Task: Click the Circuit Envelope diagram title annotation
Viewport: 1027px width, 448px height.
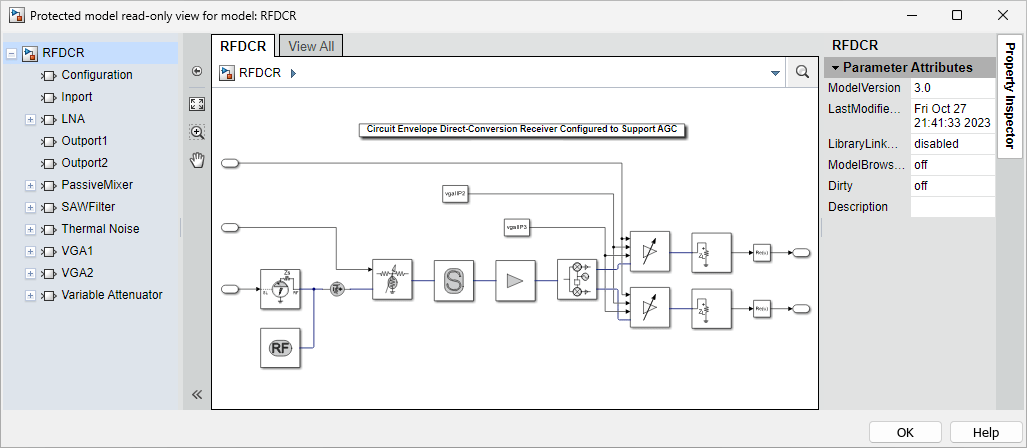Action: tap(522, 129)
